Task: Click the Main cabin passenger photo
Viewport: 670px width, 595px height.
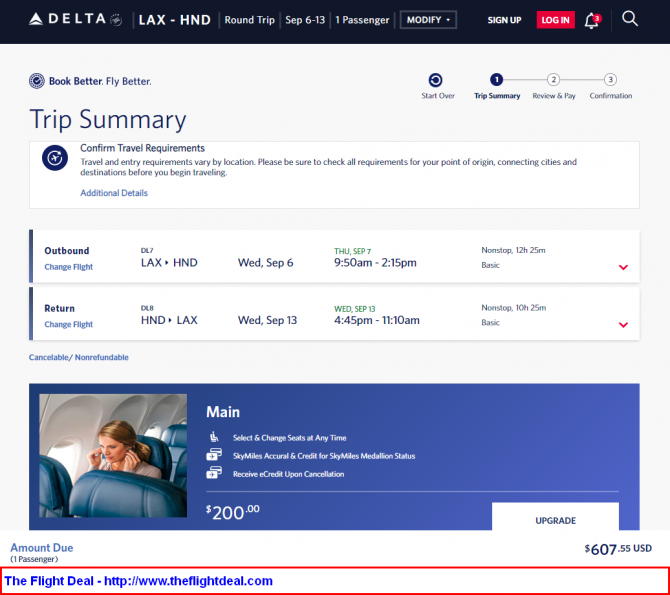Action: pyautogui.click(x=113, y=455)
